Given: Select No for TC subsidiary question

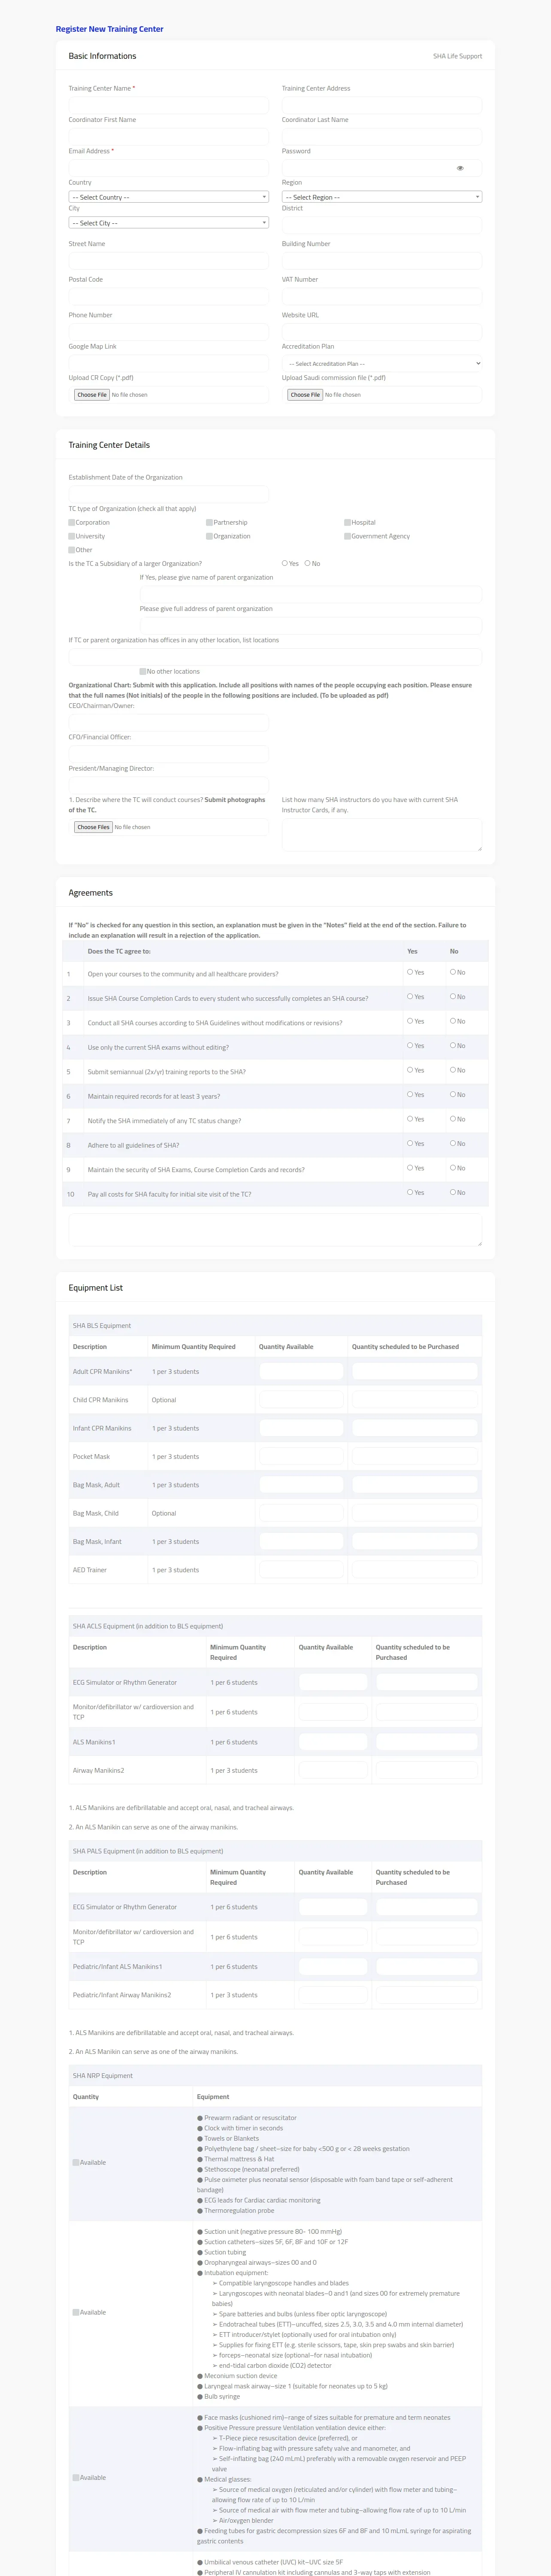Looking at the screenshot, I should 307,563.
